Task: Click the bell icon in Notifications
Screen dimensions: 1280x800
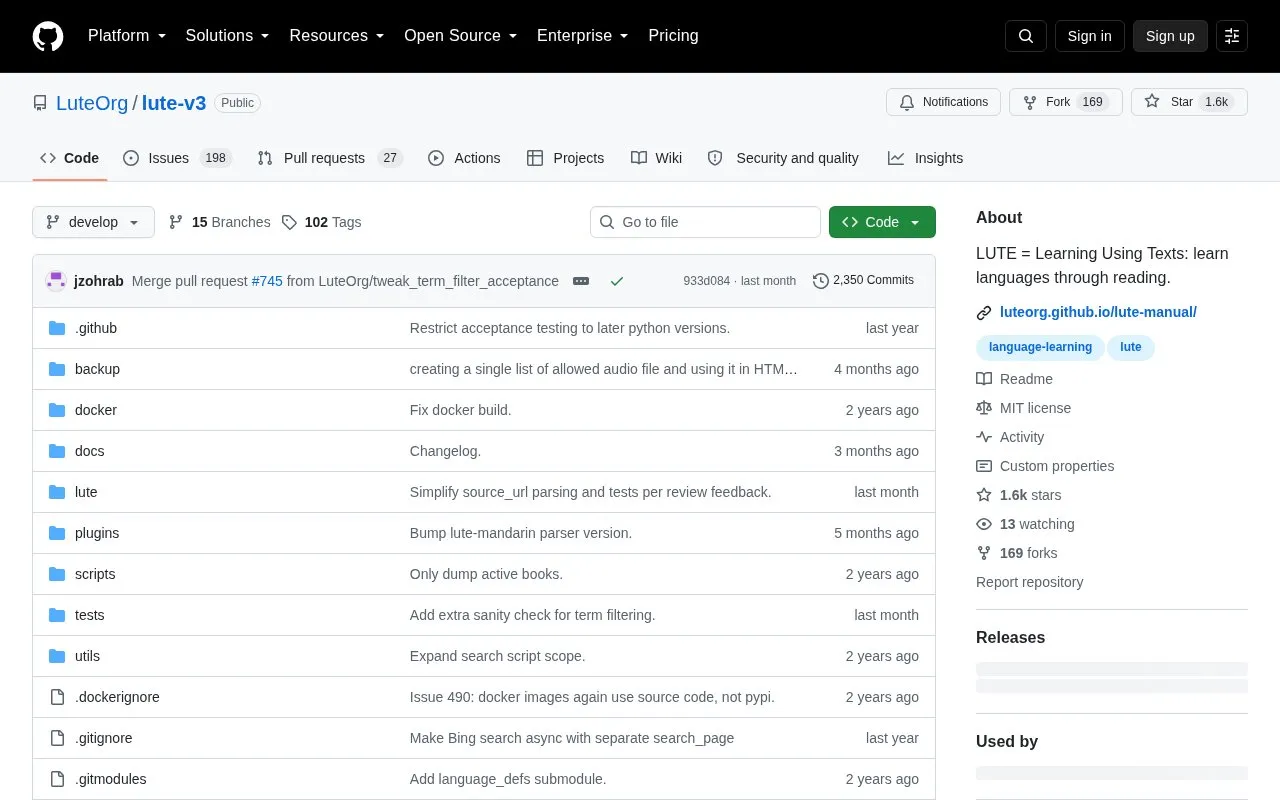Action: [x=907, y=102]
